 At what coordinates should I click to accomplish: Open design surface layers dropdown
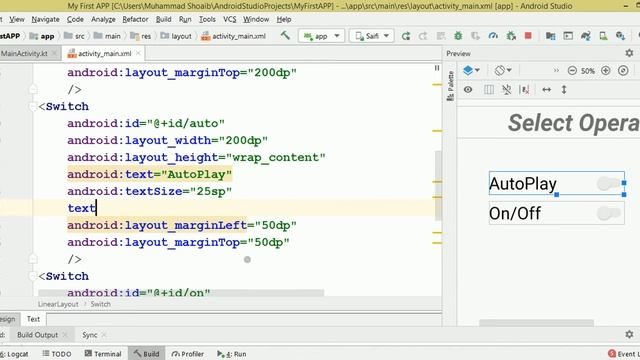click(471, 70)
